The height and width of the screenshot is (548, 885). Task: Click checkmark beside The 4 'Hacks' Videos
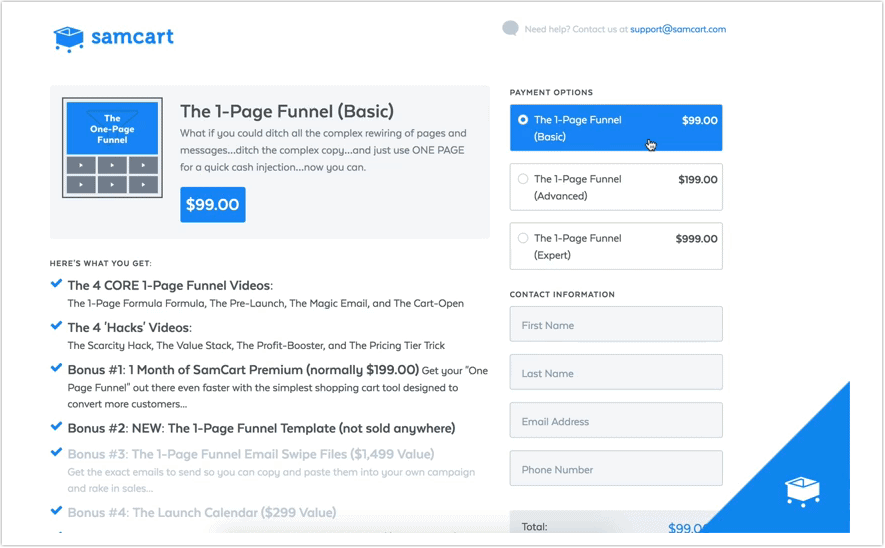tap(56, 326)
